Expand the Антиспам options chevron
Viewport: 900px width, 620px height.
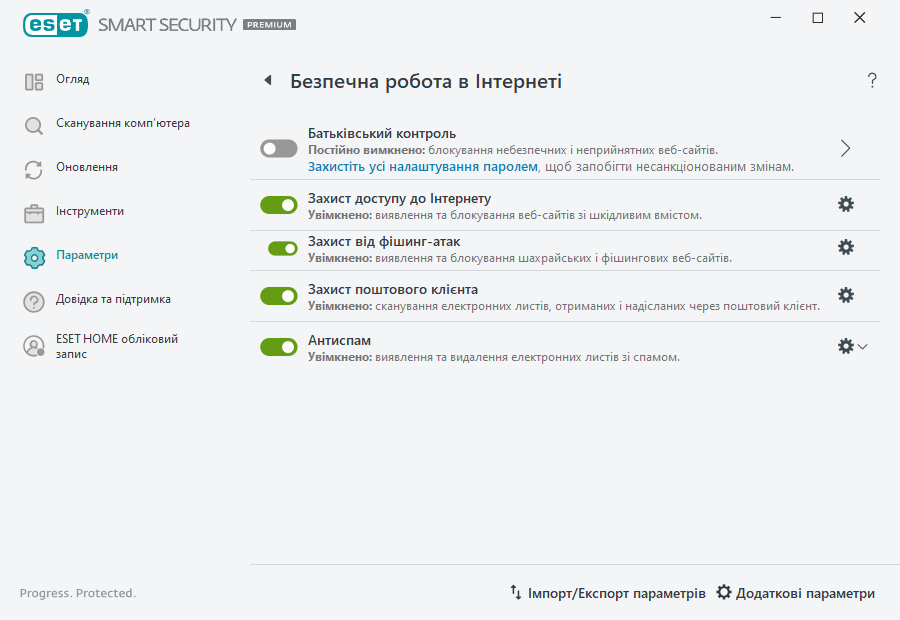[861, 347]
